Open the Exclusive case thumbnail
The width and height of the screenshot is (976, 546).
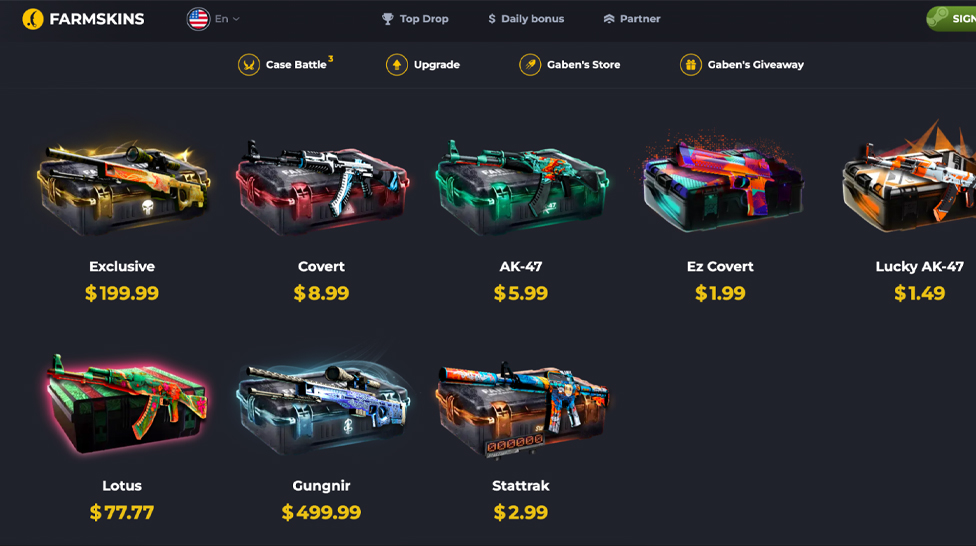coord(123,188)
